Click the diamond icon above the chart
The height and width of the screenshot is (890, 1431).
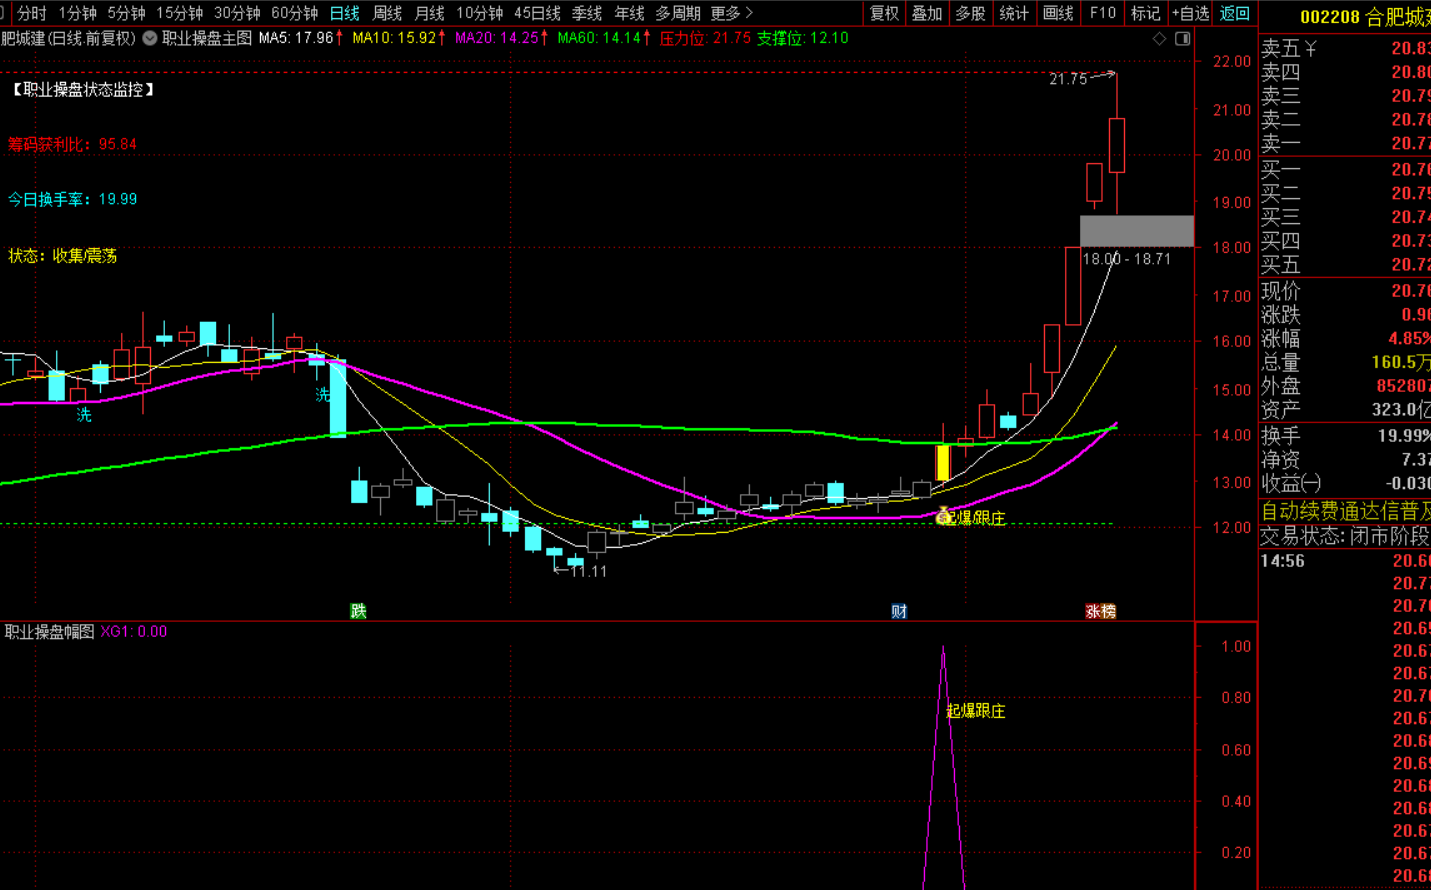(x=1160, y=38)
